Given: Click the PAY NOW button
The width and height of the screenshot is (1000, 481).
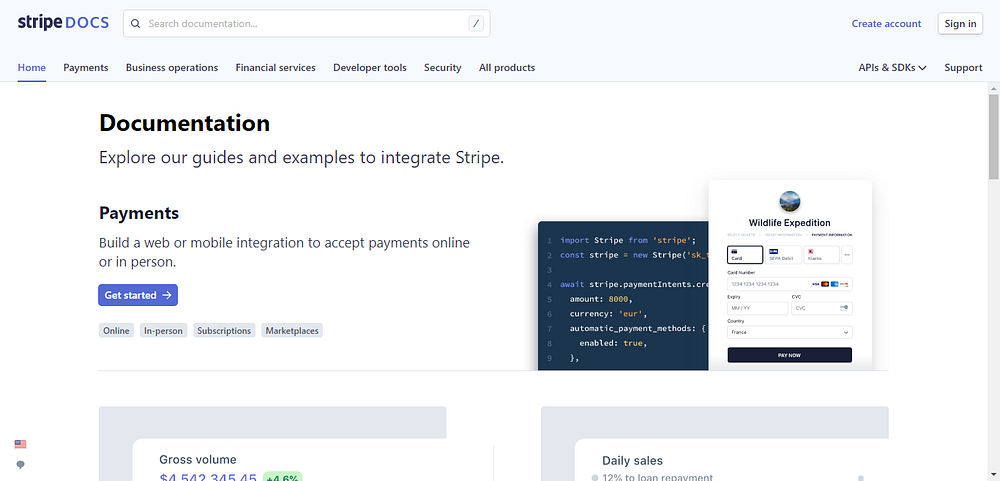Looking at the screenshot, I should click(x=790, y=355).
